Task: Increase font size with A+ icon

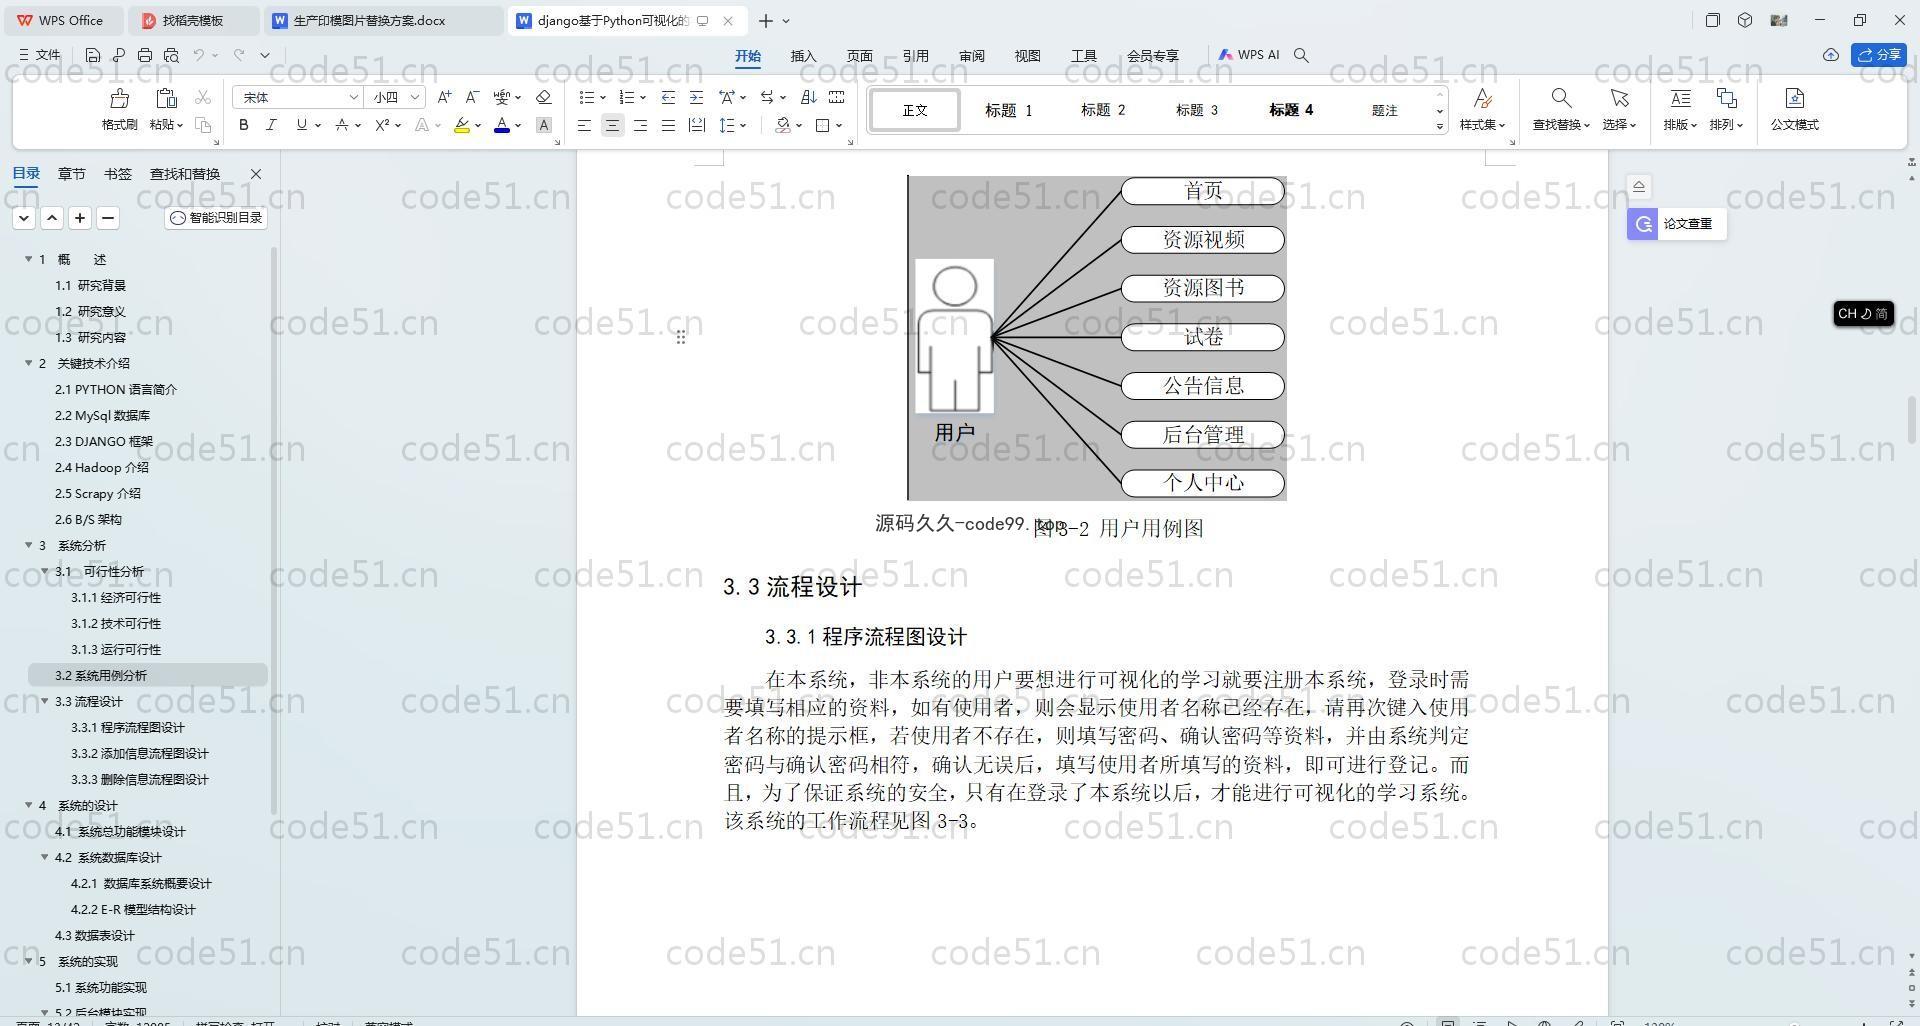Action: tap(444, 97)
